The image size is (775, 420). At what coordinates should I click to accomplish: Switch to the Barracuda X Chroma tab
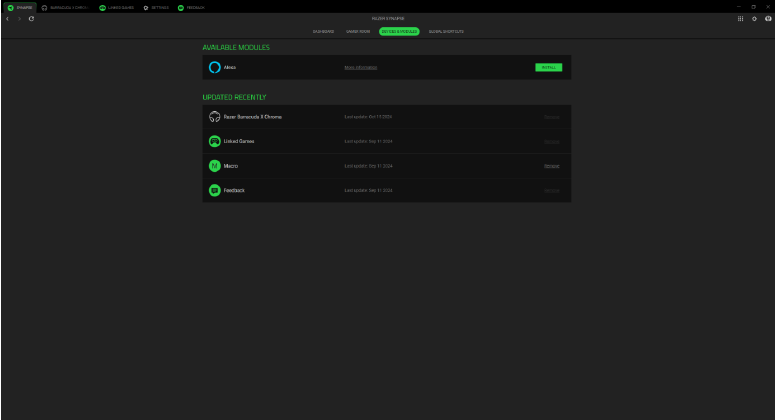[65, 8]
